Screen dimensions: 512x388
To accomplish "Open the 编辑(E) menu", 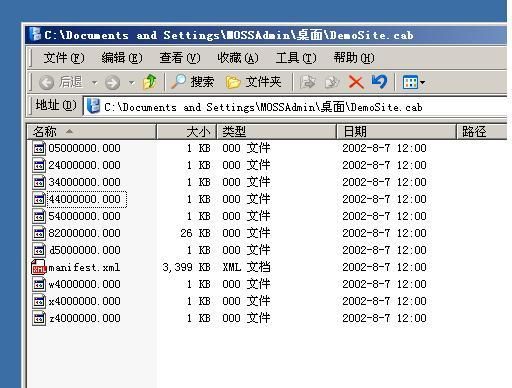I will pos(122,58).
